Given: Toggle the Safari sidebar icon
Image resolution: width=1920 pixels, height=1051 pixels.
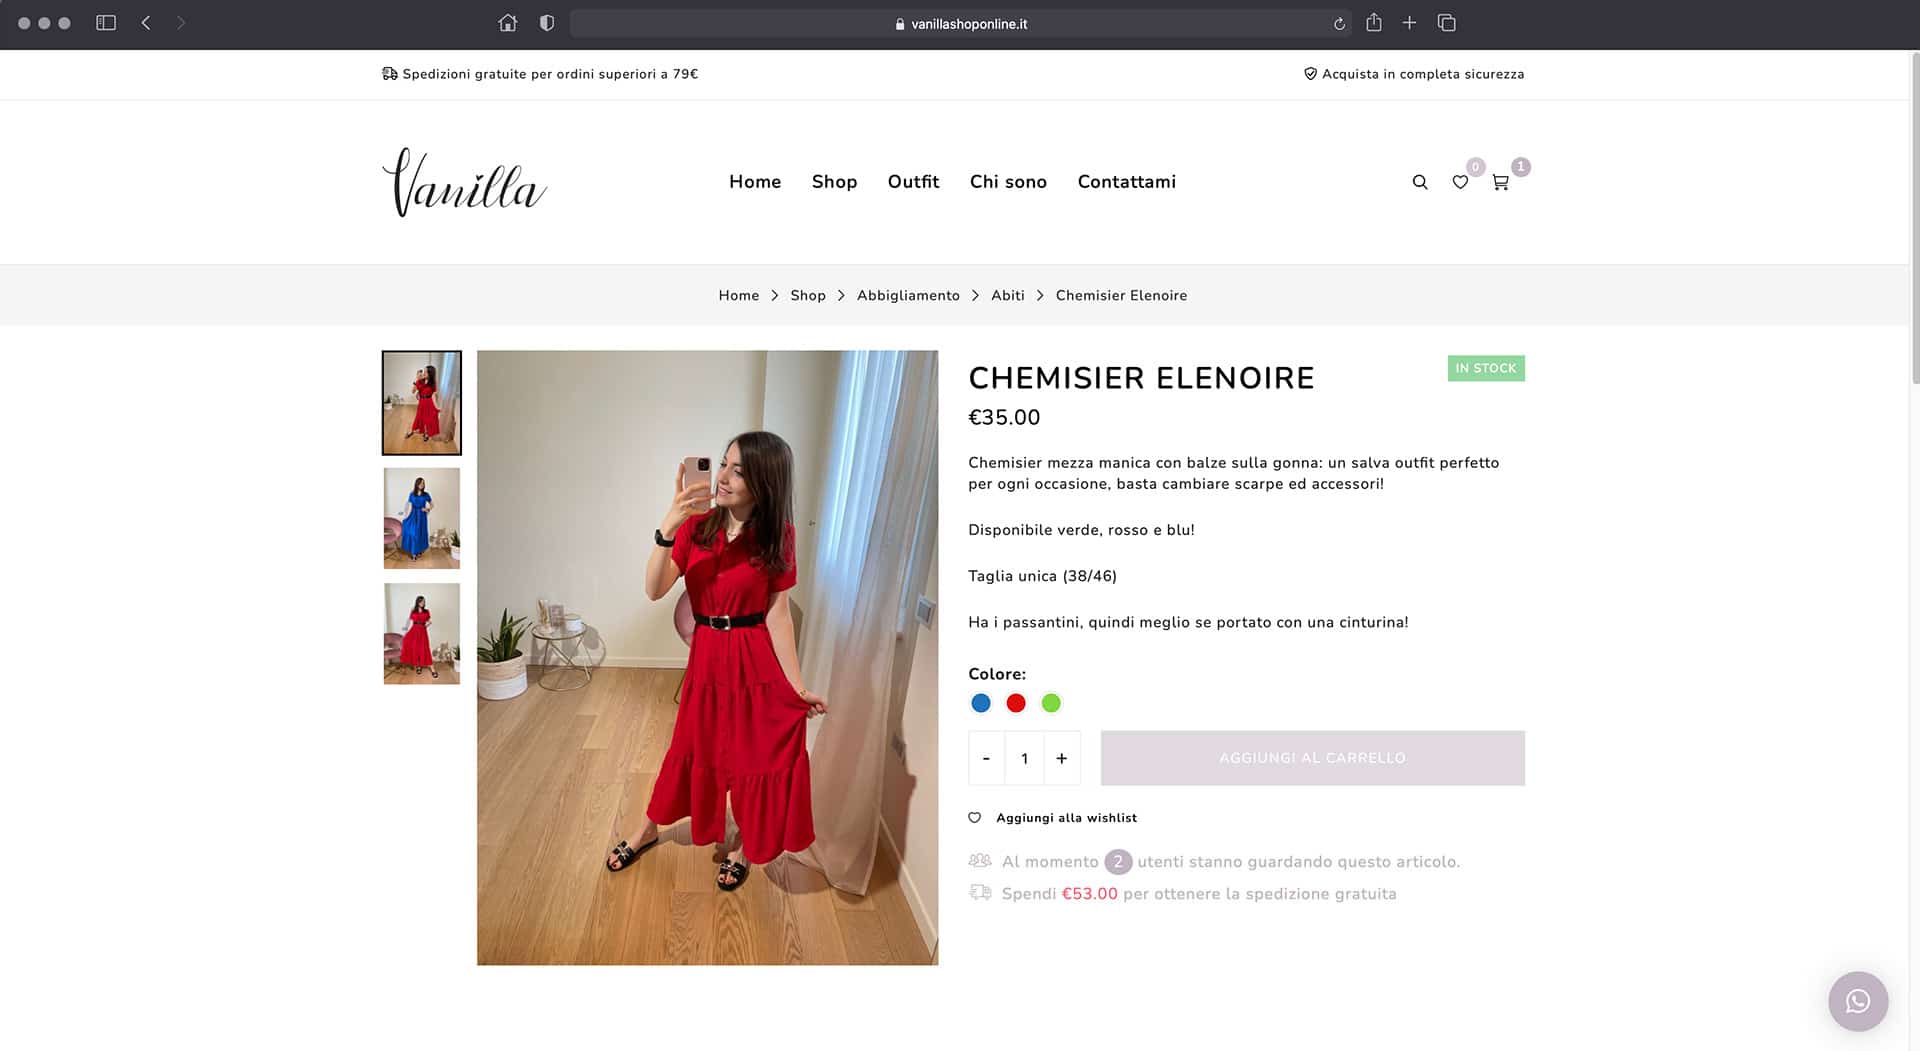Looking at the screenshot, I should (106, 22).
